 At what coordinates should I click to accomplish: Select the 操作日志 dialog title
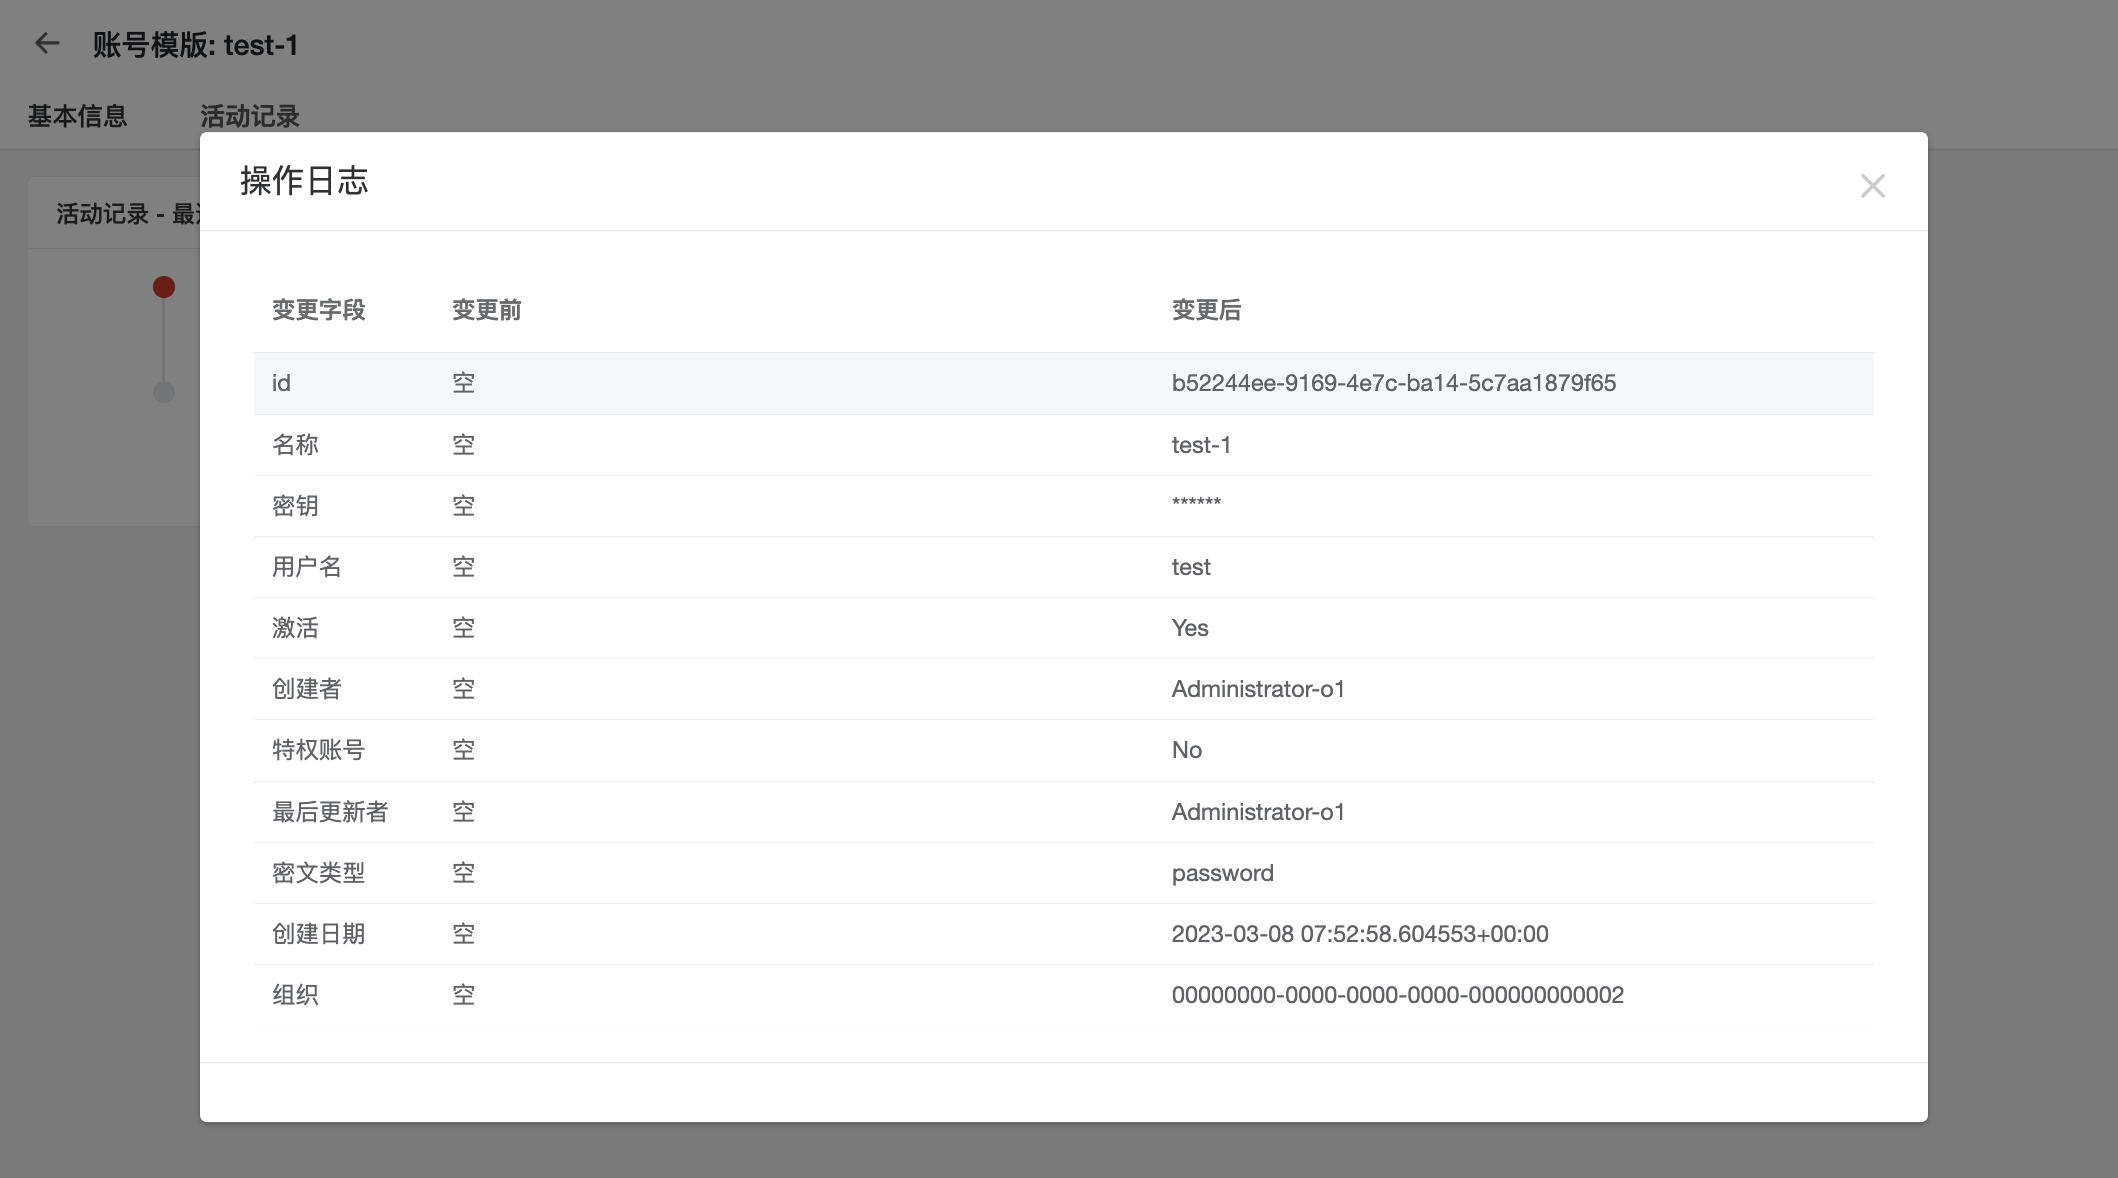tap(303, 181)
